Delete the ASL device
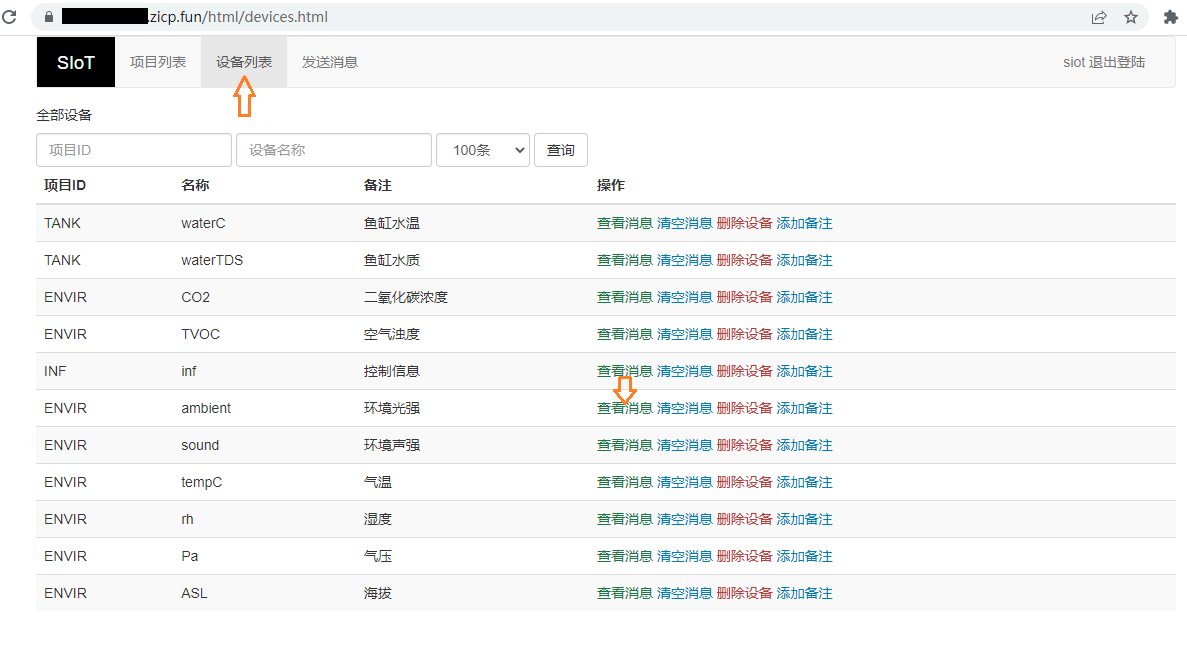The width and height of the screenshot is (1187, 659). (744, 594)
